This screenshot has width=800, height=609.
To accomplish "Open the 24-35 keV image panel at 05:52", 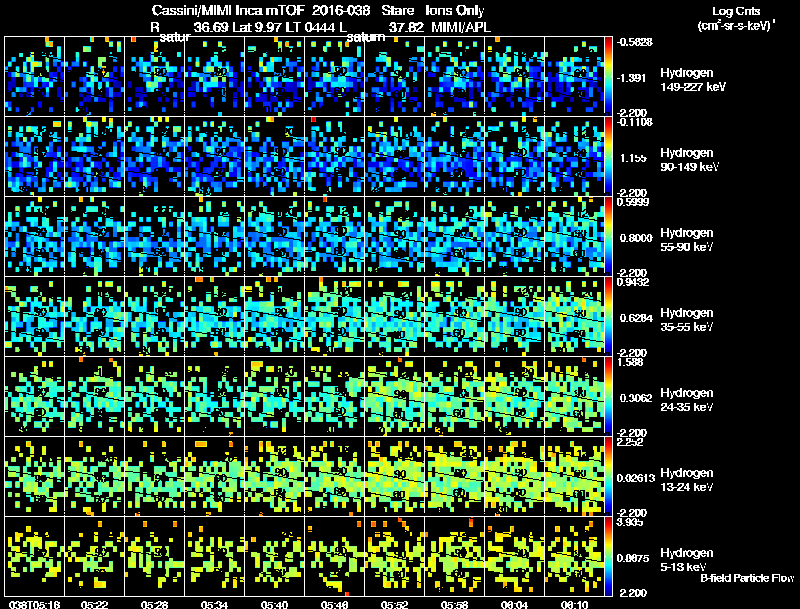I will click(394, 396).
